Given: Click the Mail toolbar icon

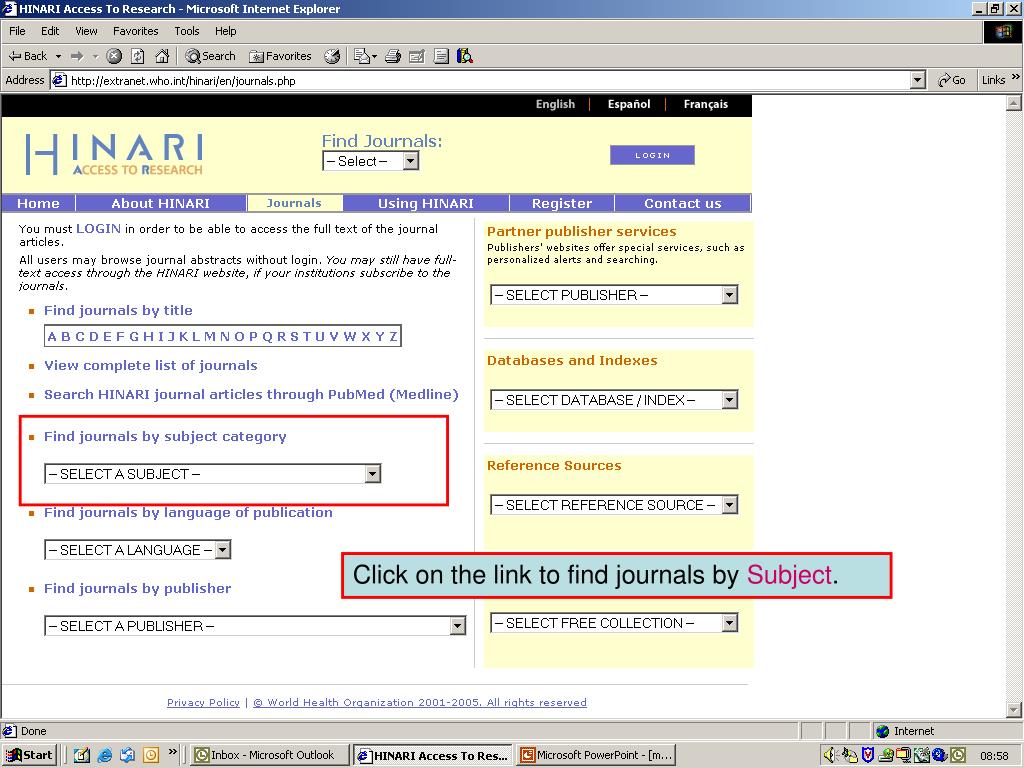Looking at the screenshot, I should tap(365, 56).
